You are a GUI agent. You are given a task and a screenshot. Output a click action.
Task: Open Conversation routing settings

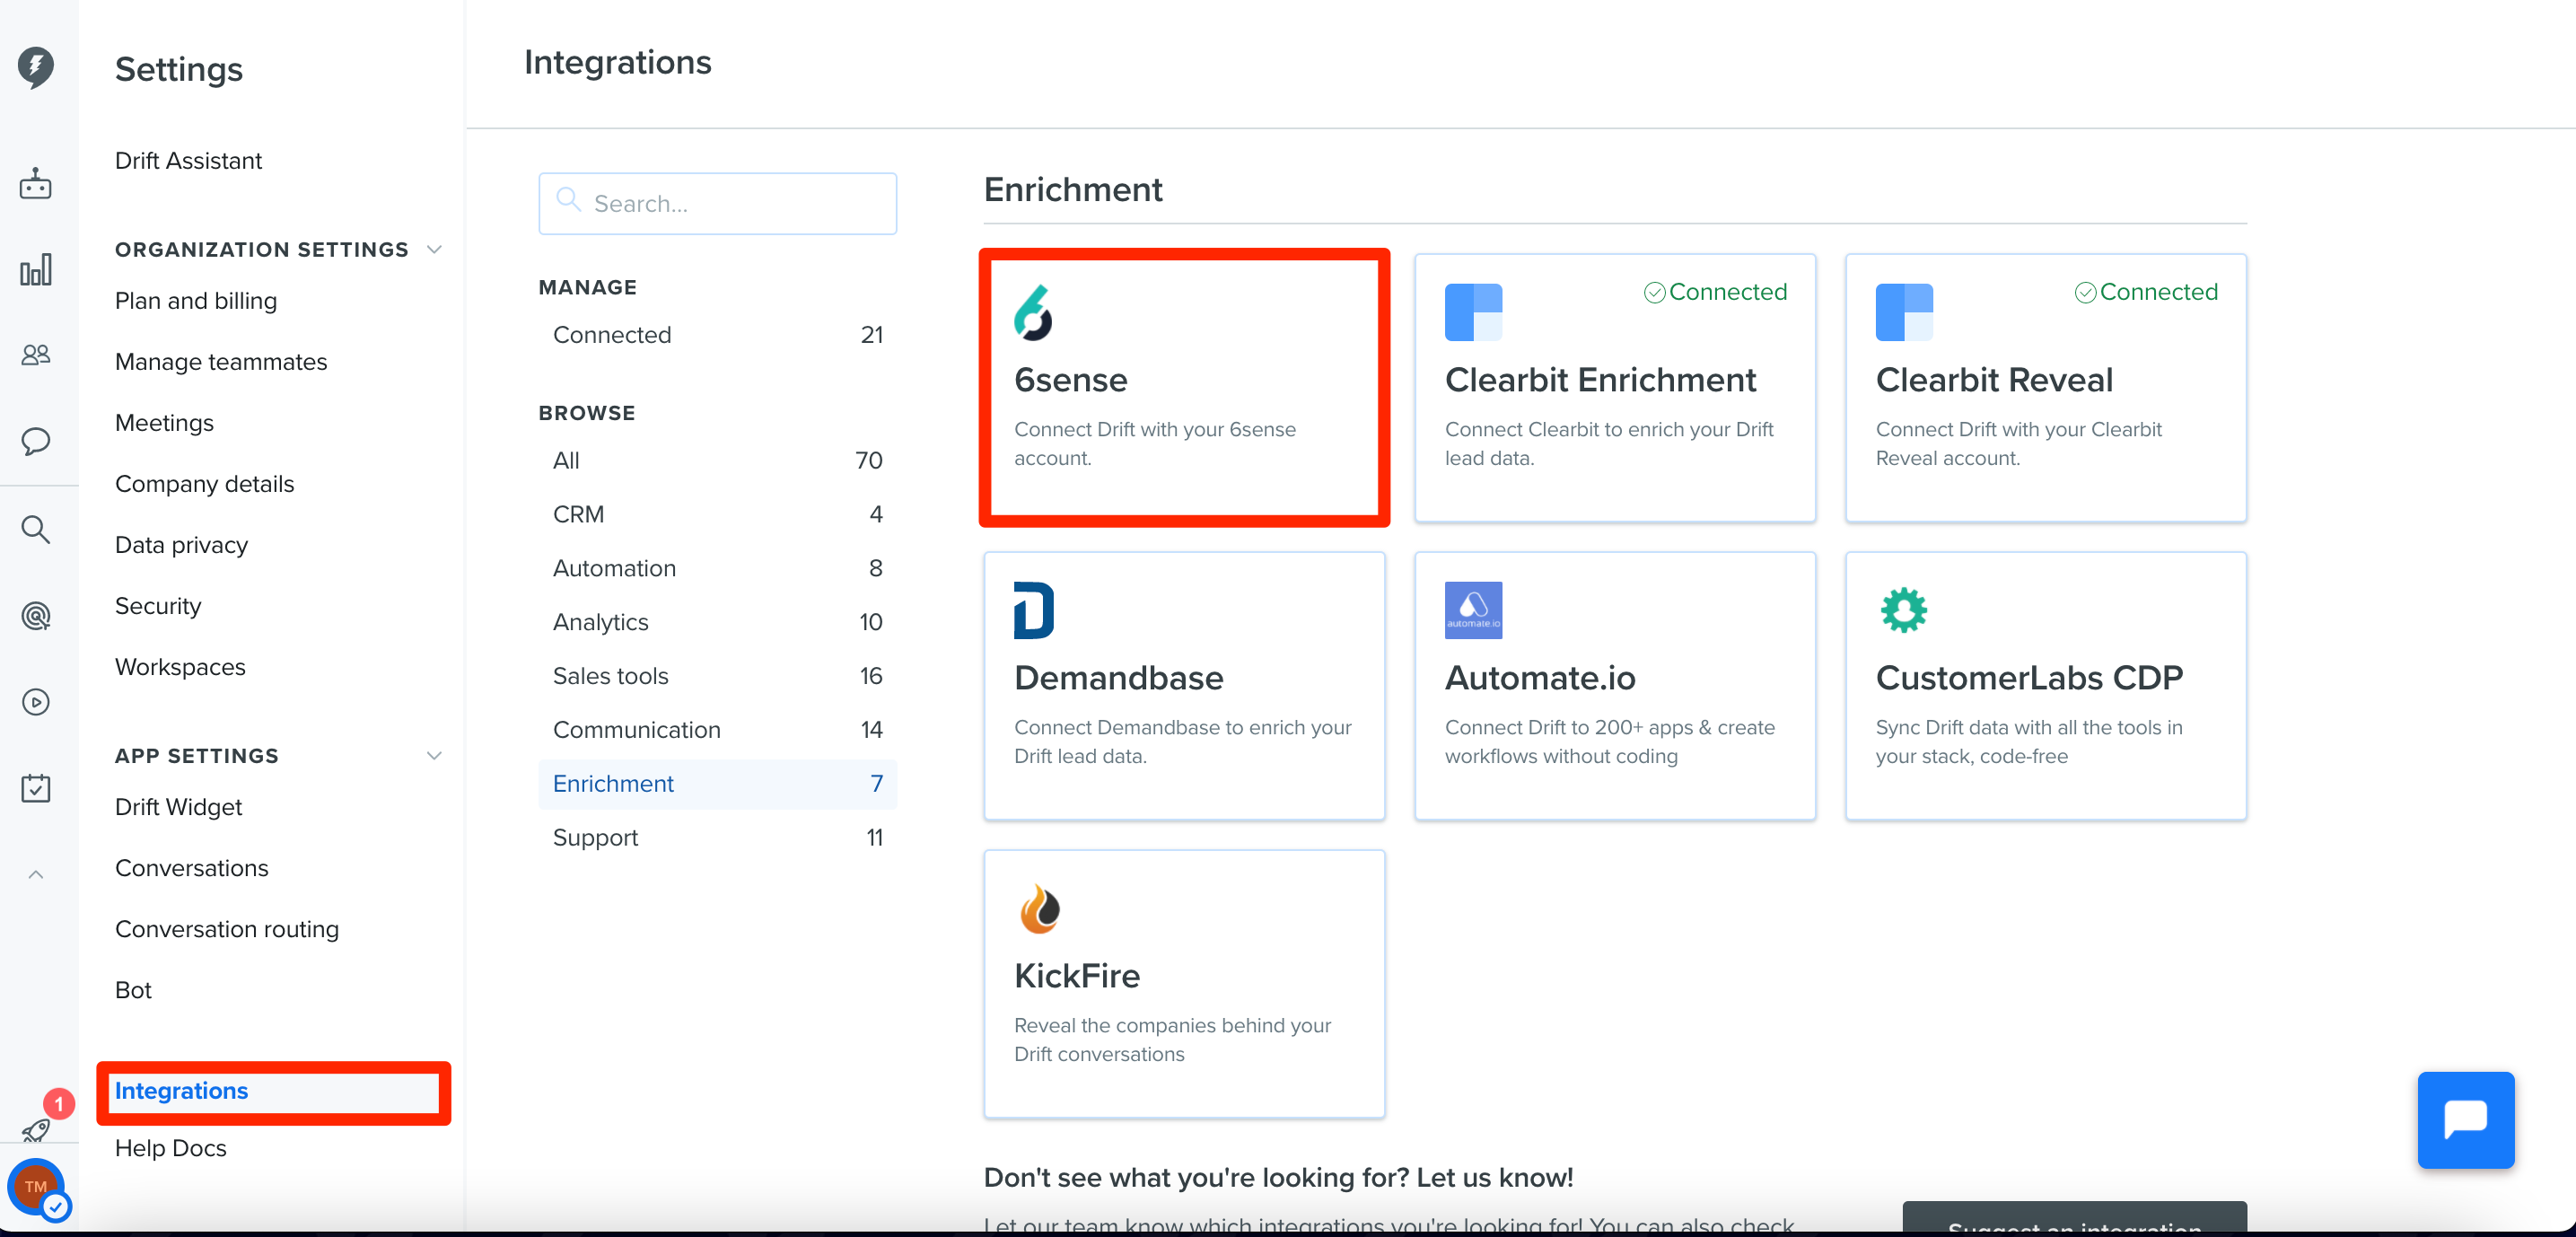[227, 929]
